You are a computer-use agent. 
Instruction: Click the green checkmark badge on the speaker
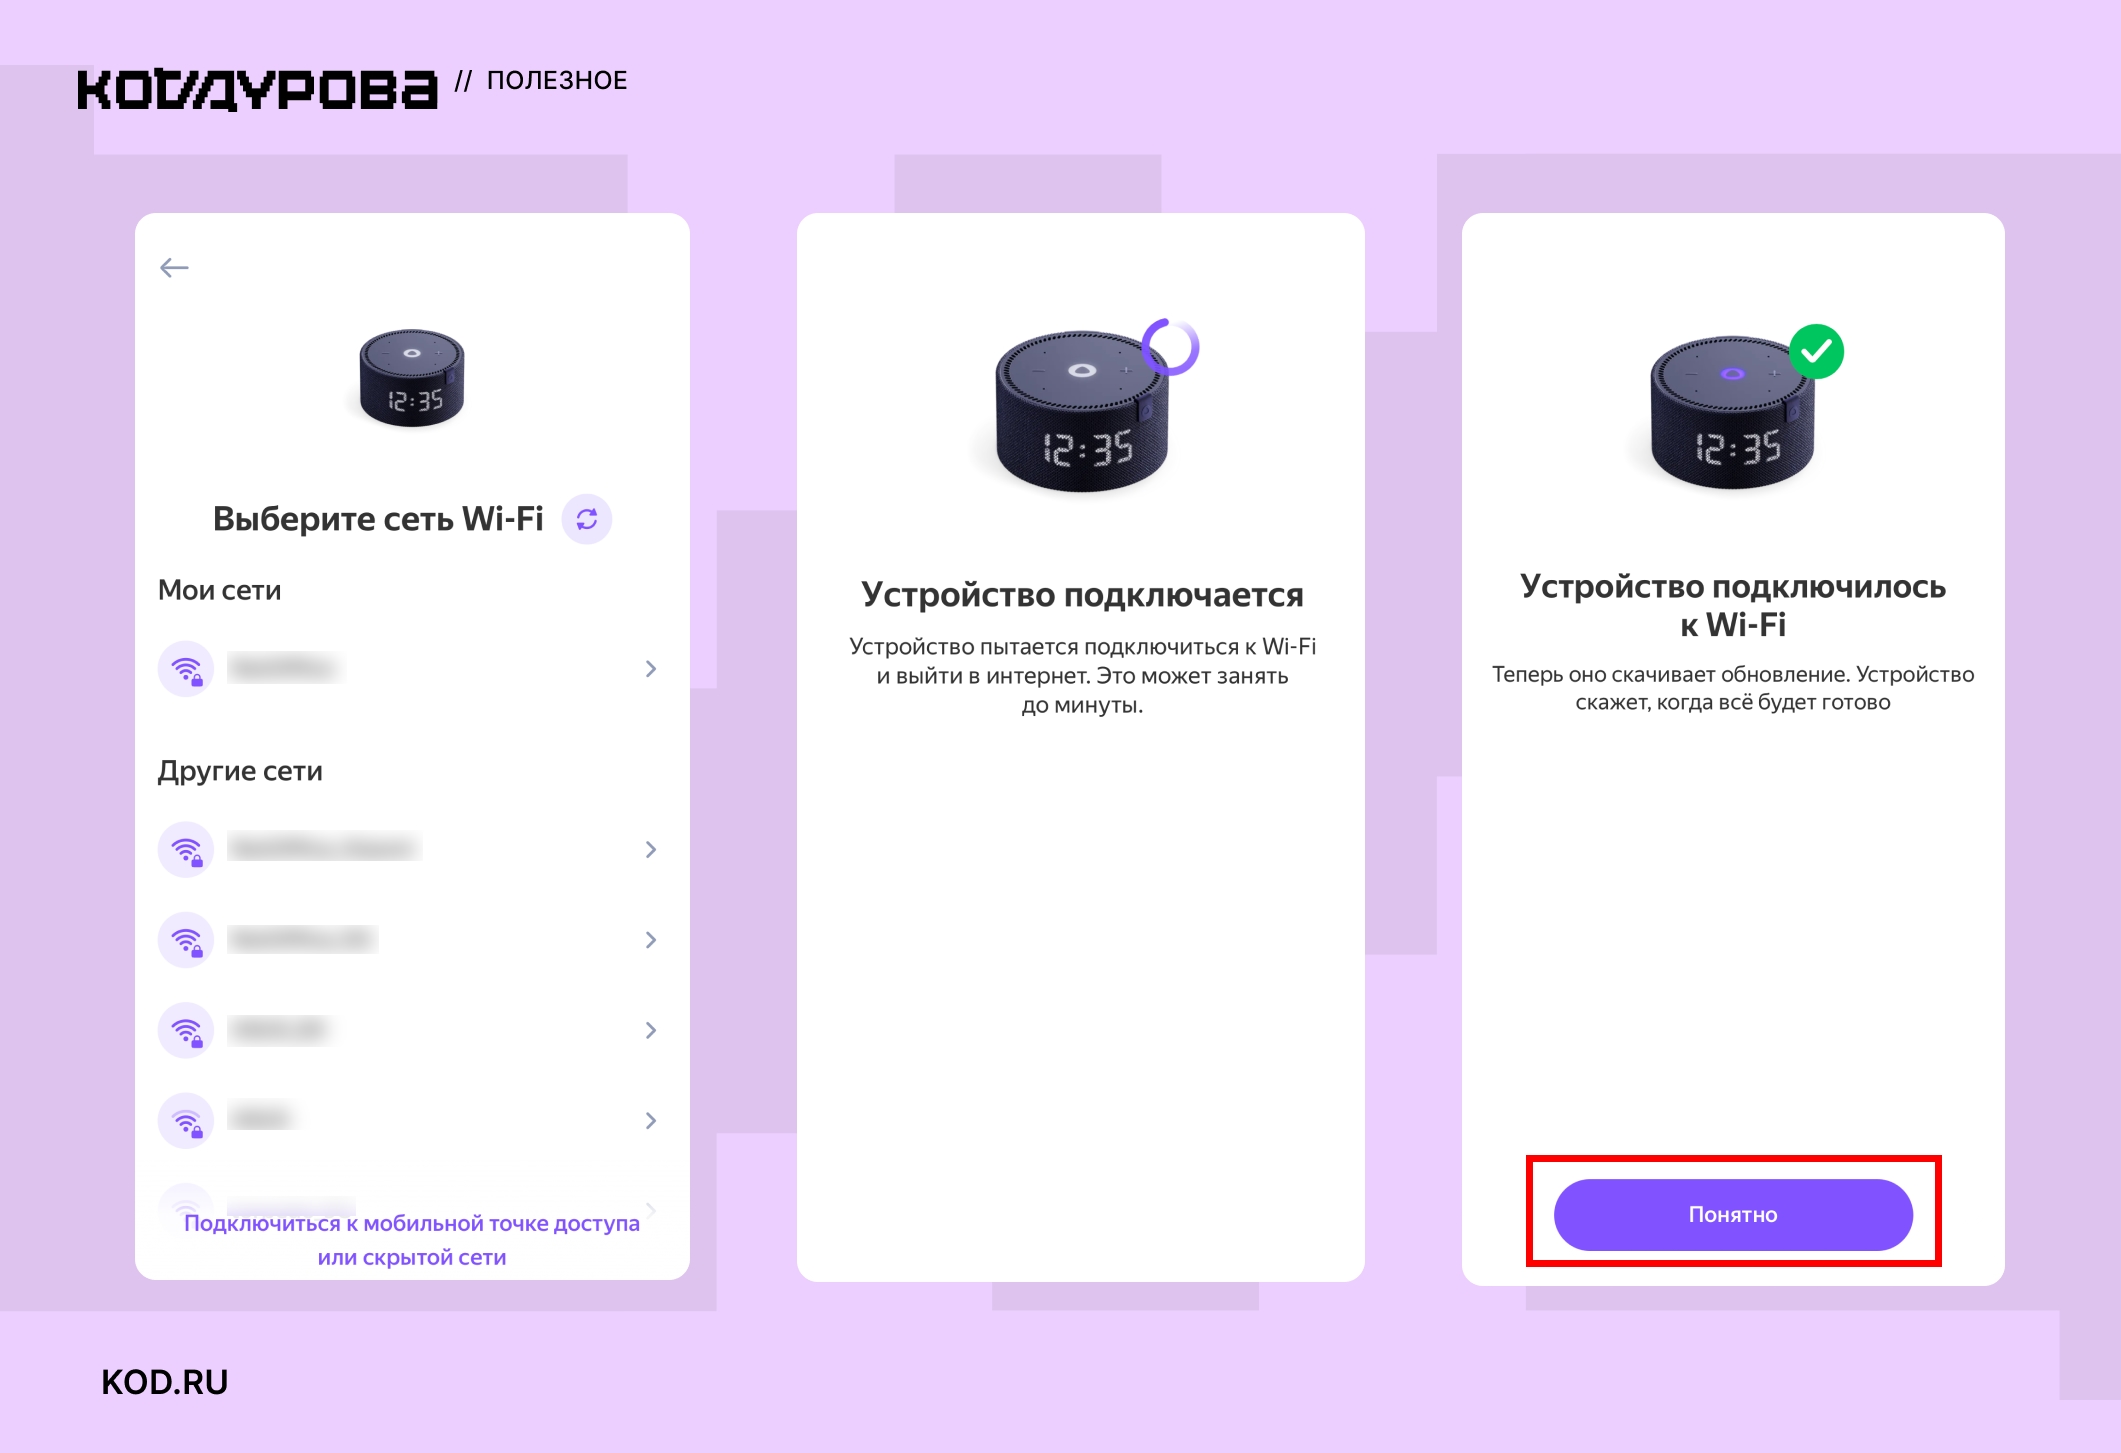1816,351
